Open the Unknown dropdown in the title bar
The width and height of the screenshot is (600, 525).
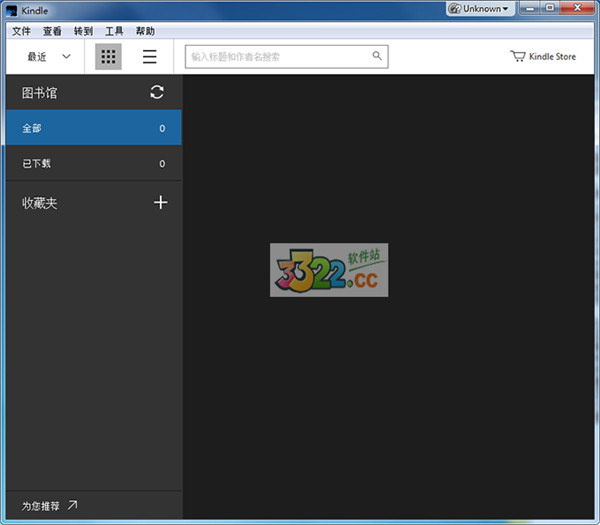pos(478,9)
